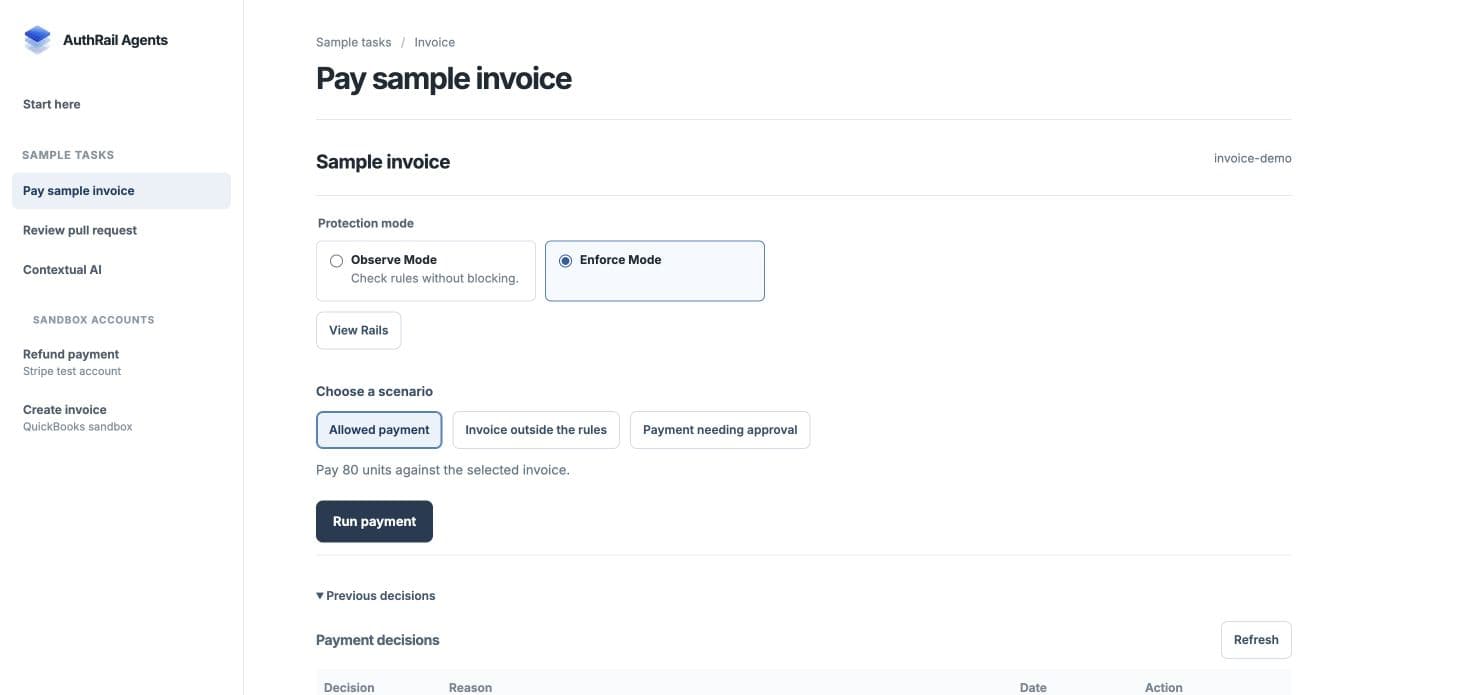Click the Pay 80 units description text
This screenshot has height=695, width=1470.
coord(443,470)
